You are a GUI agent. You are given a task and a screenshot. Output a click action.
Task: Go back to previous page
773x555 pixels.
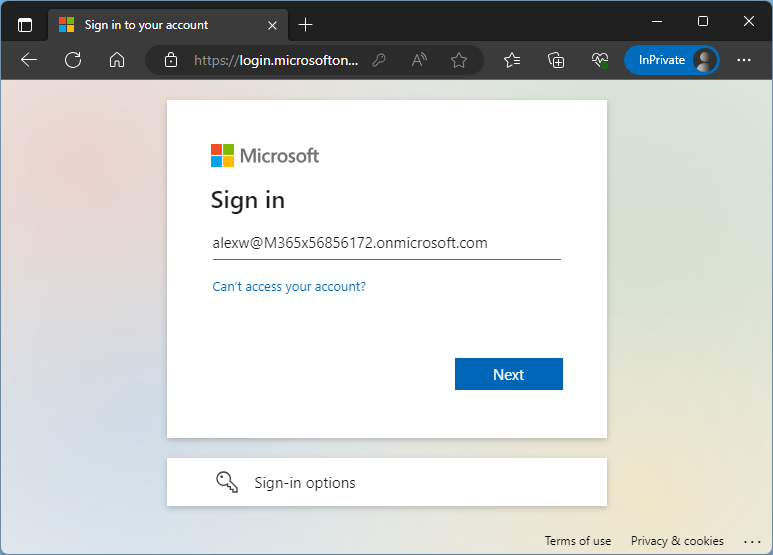(29, 60)
